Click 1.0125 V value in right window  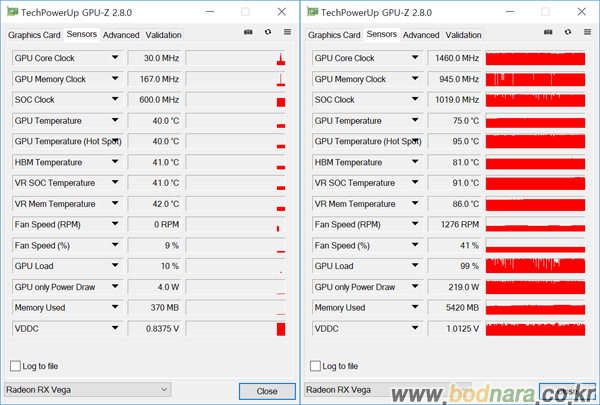tap(454, 328)
